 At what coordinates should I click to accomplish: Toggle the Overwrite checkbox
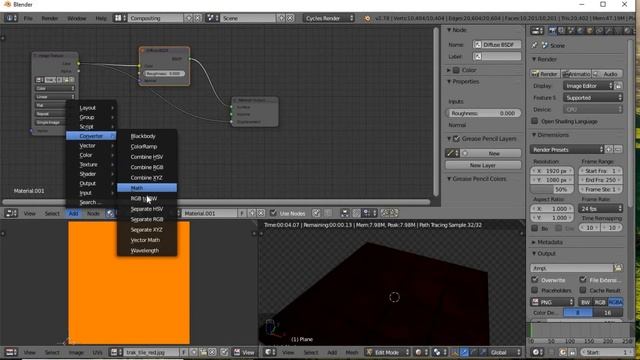tap(534, 280)
